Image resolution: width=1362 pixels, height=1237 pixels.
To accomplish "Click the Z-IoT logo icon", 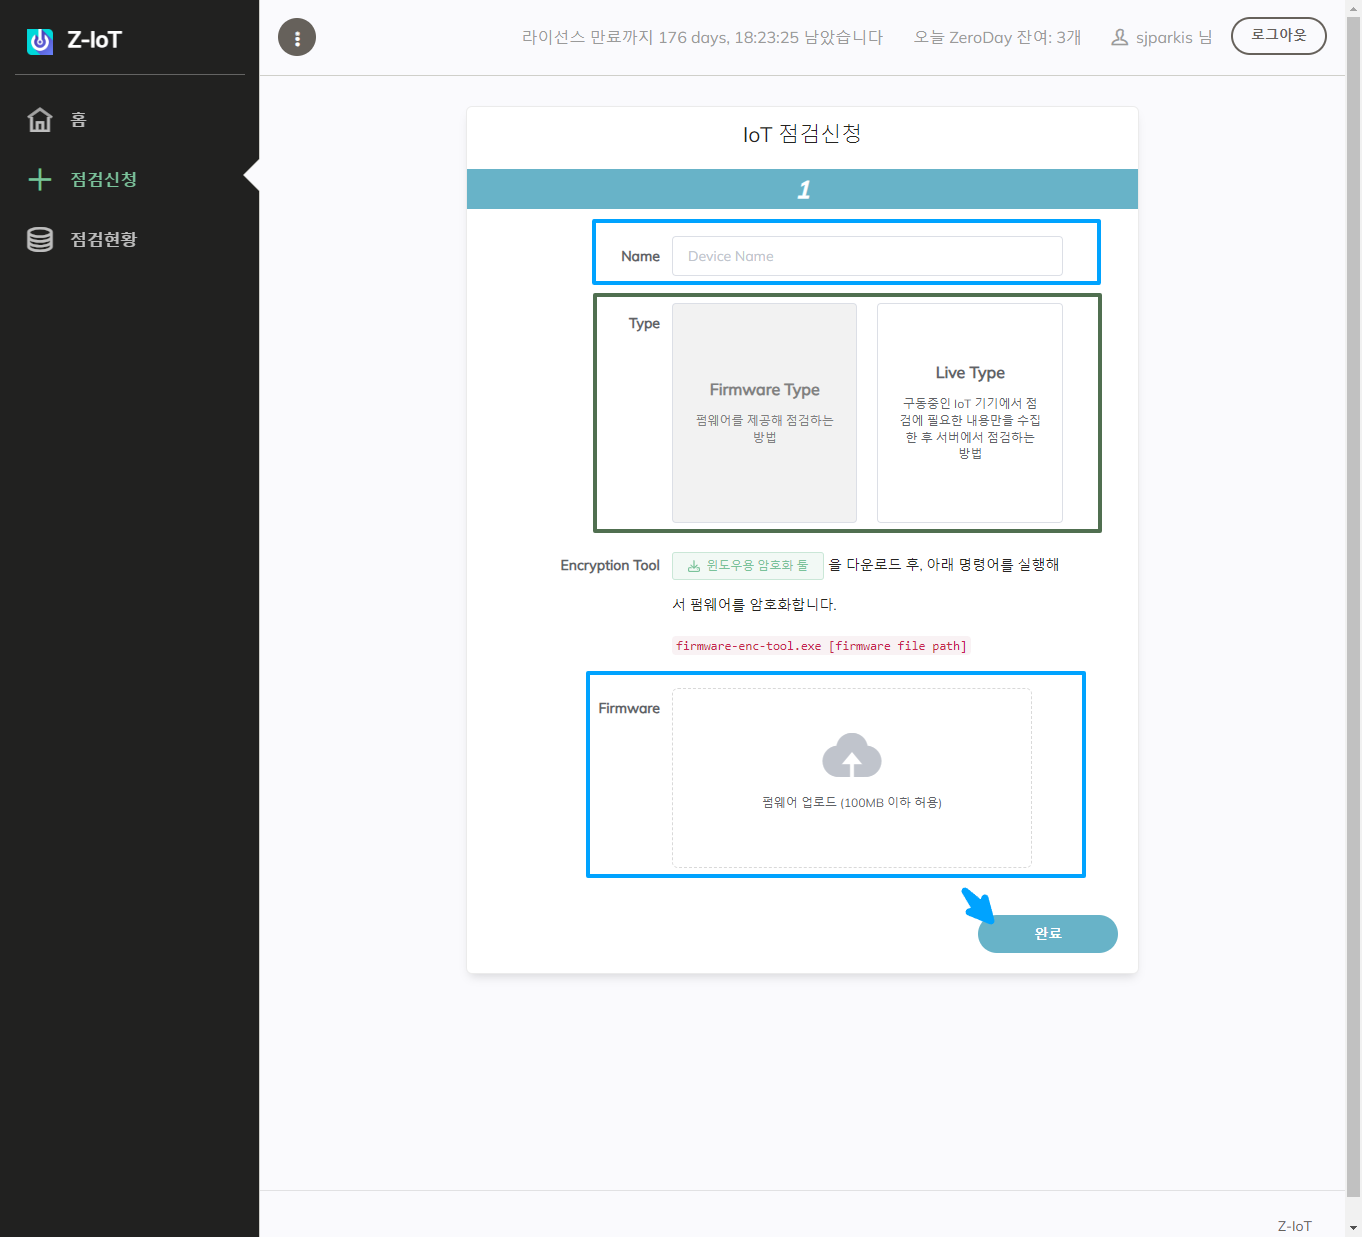I will point(40,41).
